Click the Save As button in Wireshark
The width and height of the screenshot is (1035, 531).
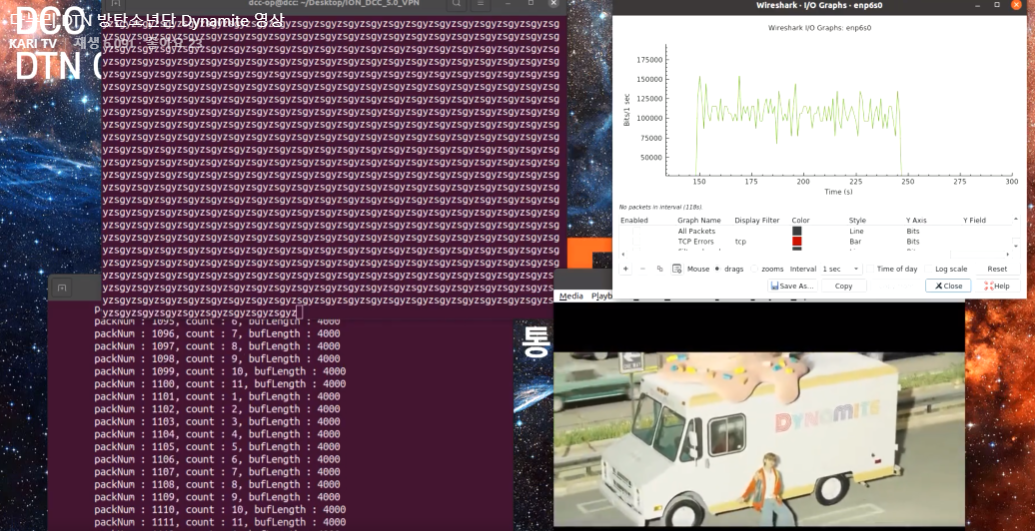792,286
